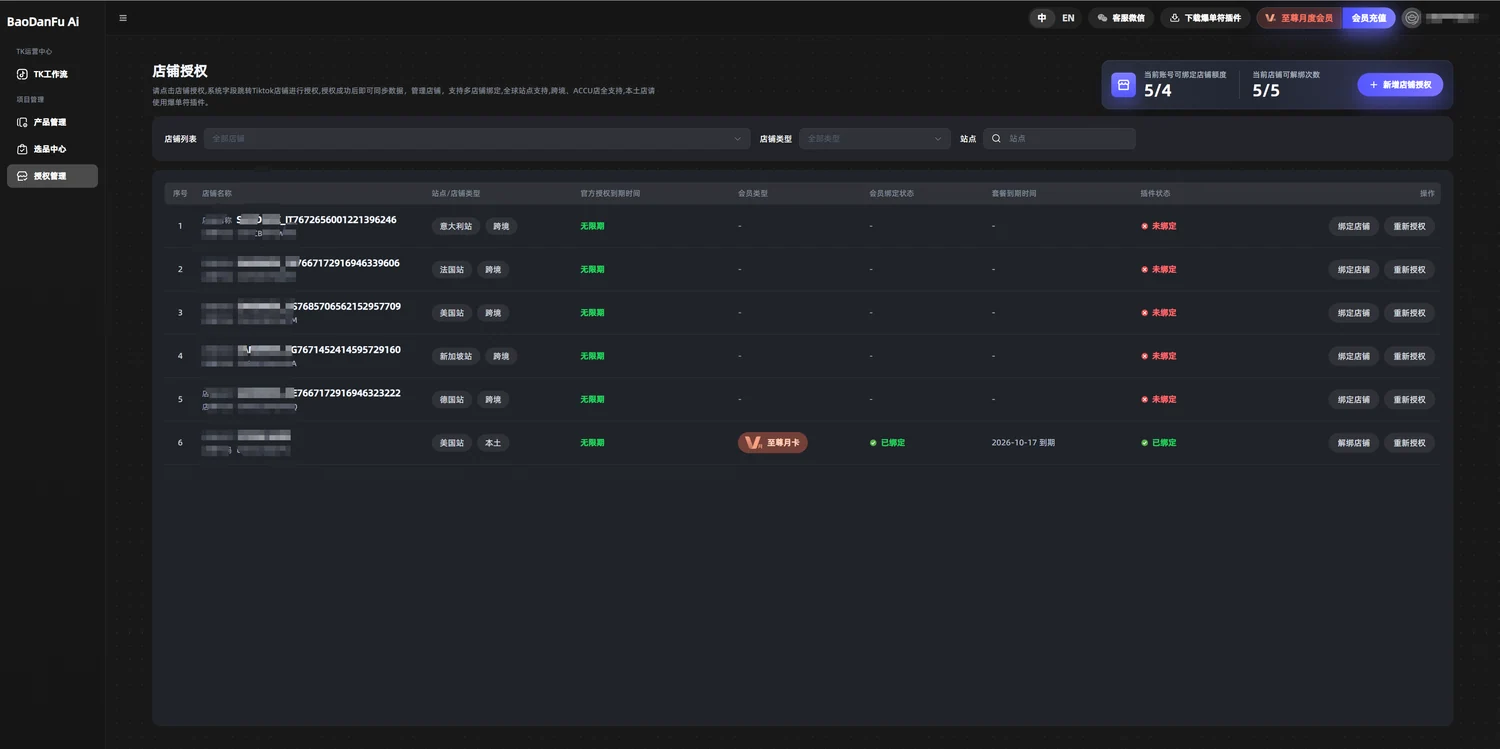
Task: Click the 已绑定 plugin status in row 6
Action: [x=1159, y=443]
